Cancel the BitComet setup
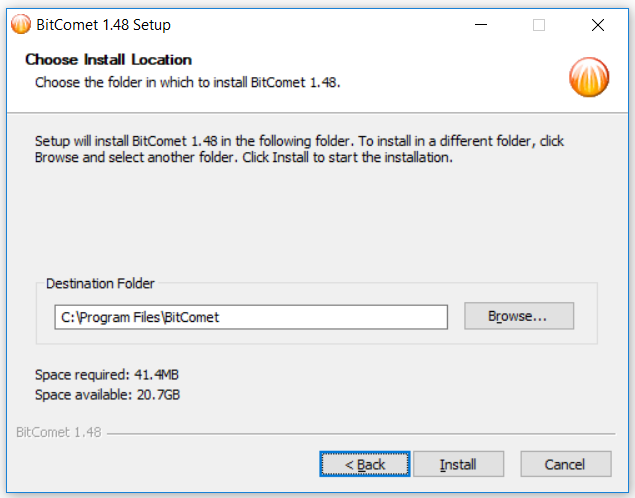 (566, 464)
